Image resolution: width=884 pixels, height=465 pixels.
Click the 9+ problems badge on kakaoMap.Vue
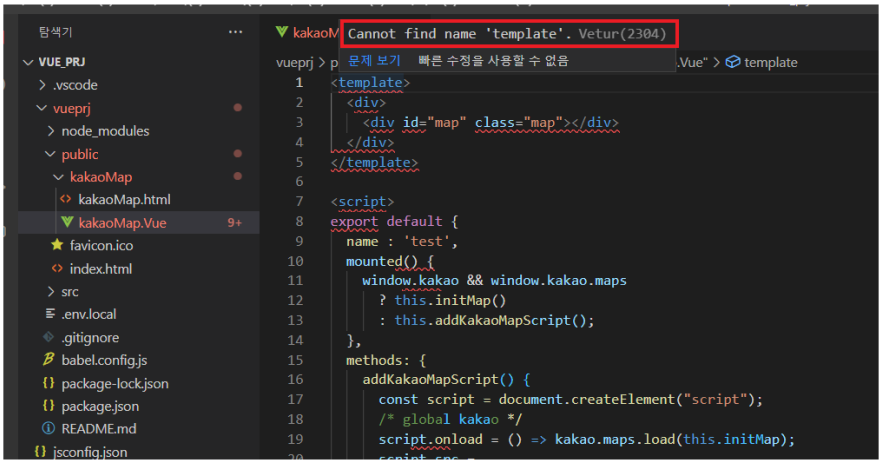(235, 223)
